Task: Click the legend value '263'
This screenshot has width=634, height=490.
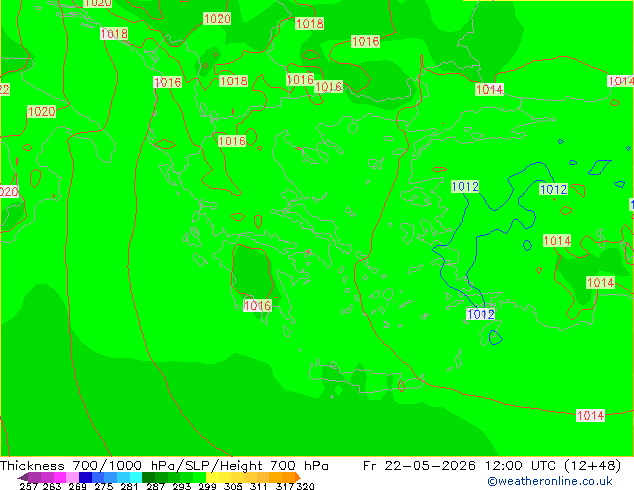Action: tap(52, 486)
